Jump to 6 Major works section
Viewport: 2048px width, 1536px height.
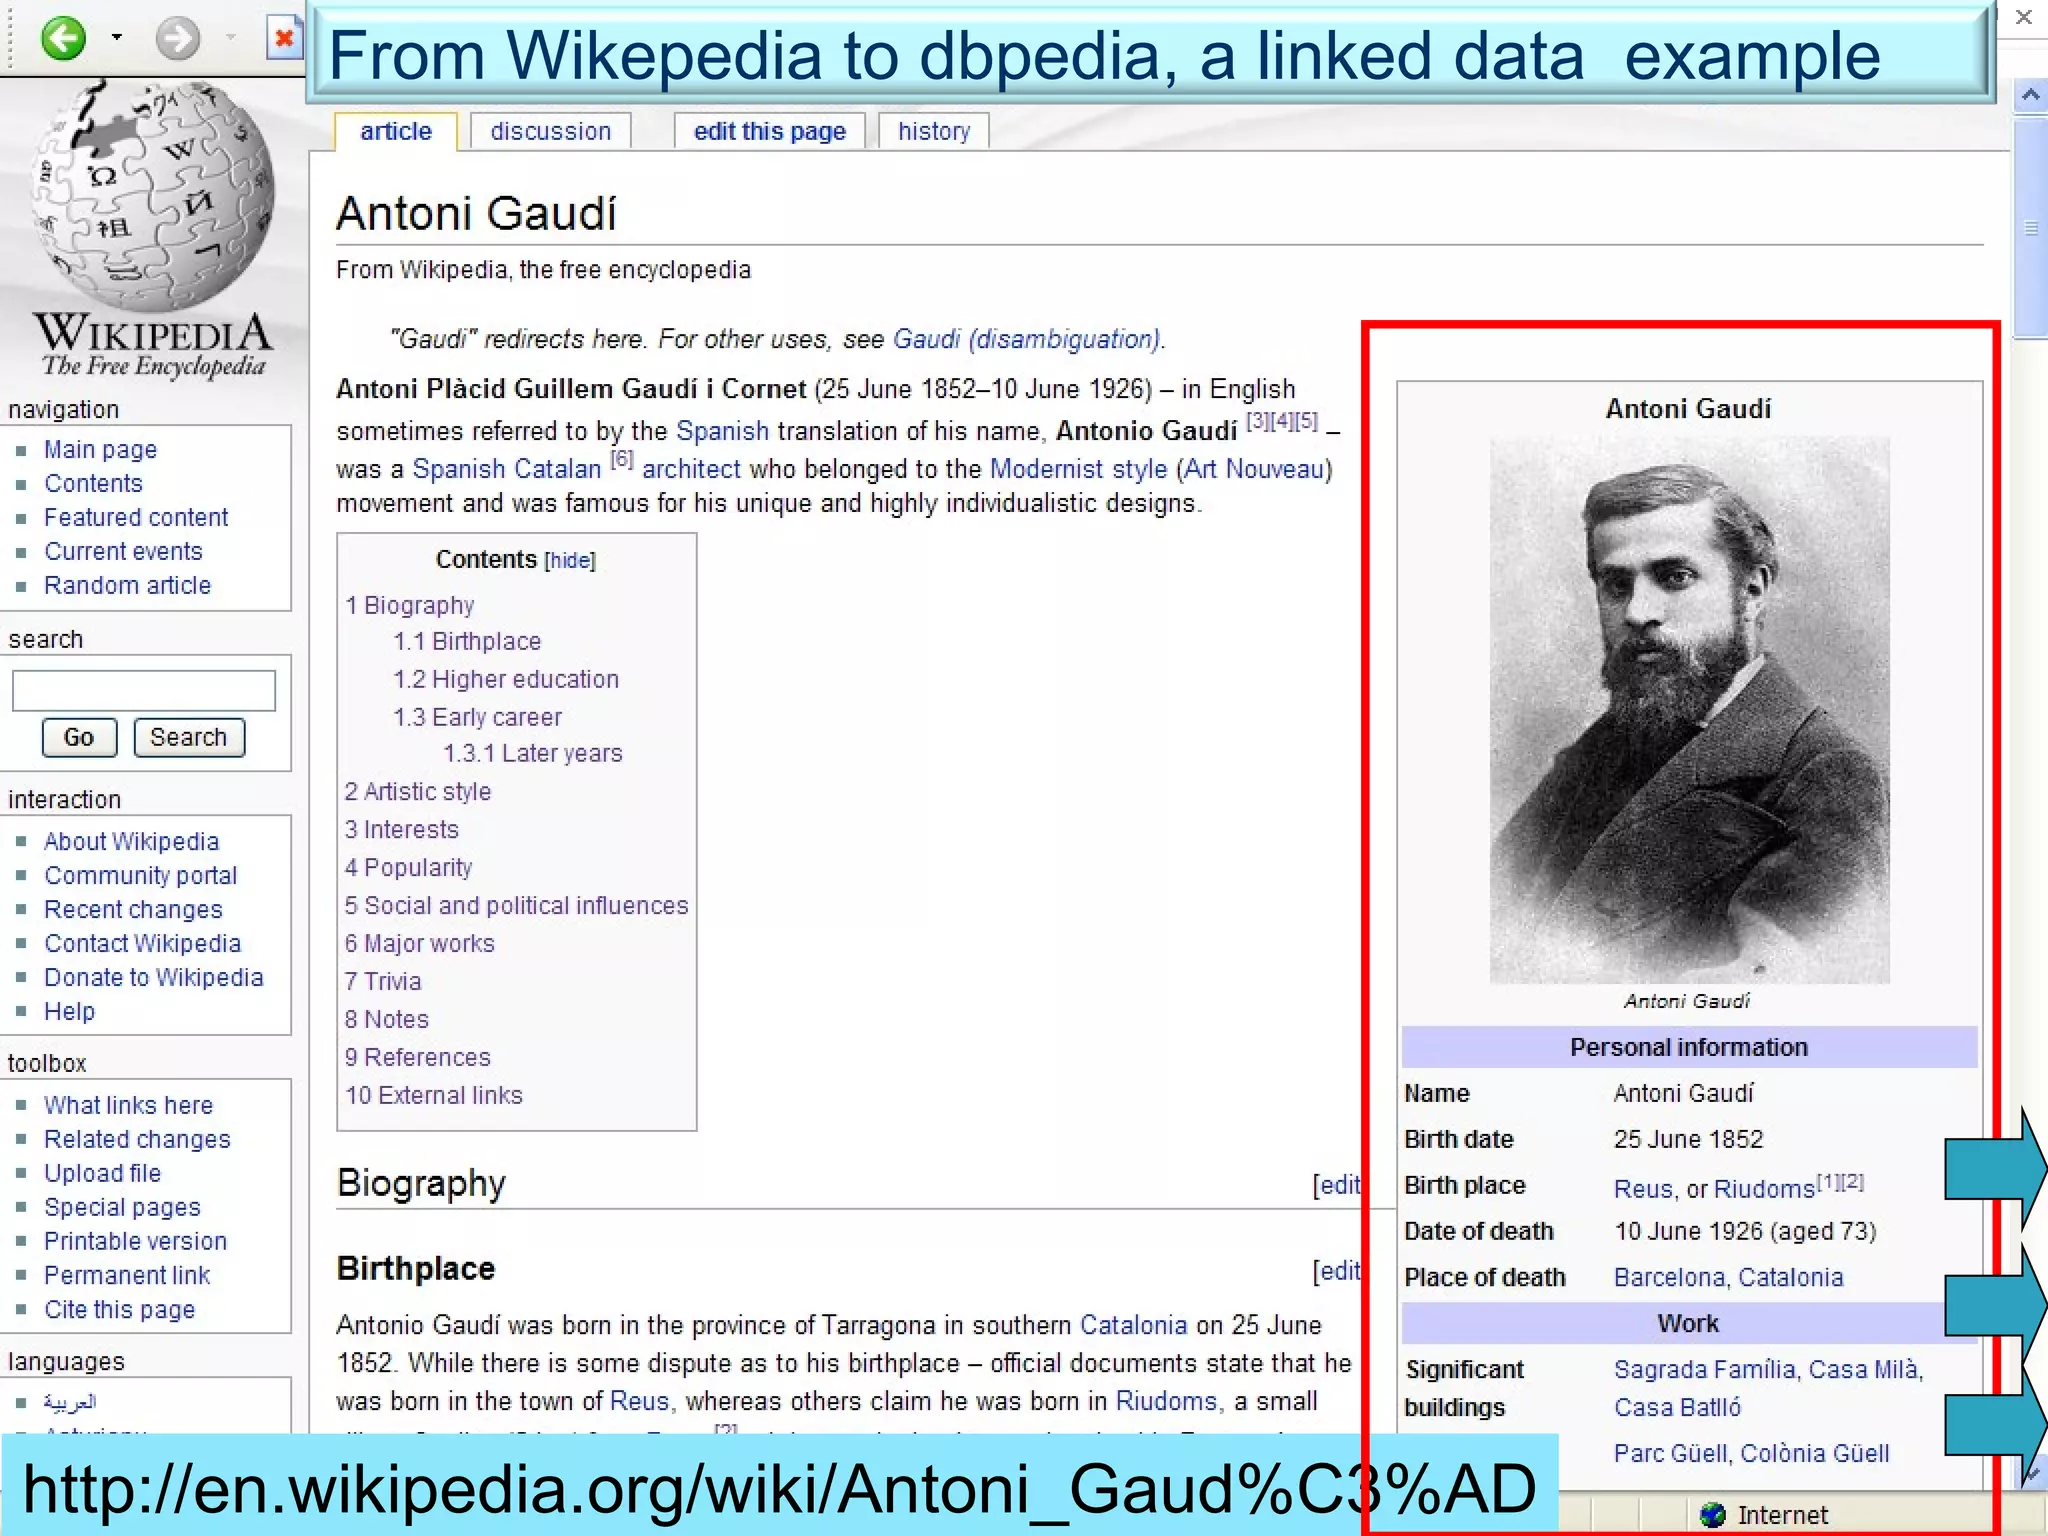(420, 943)
